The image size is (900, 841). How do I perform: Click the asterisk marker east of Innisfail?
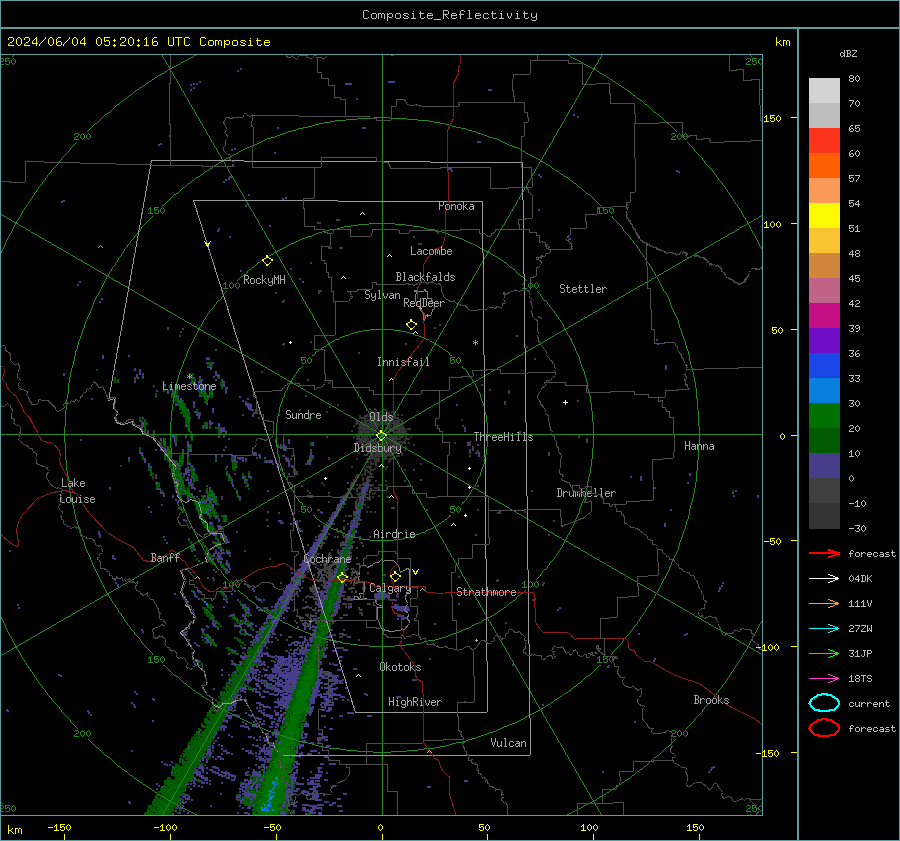click(475, 343)
